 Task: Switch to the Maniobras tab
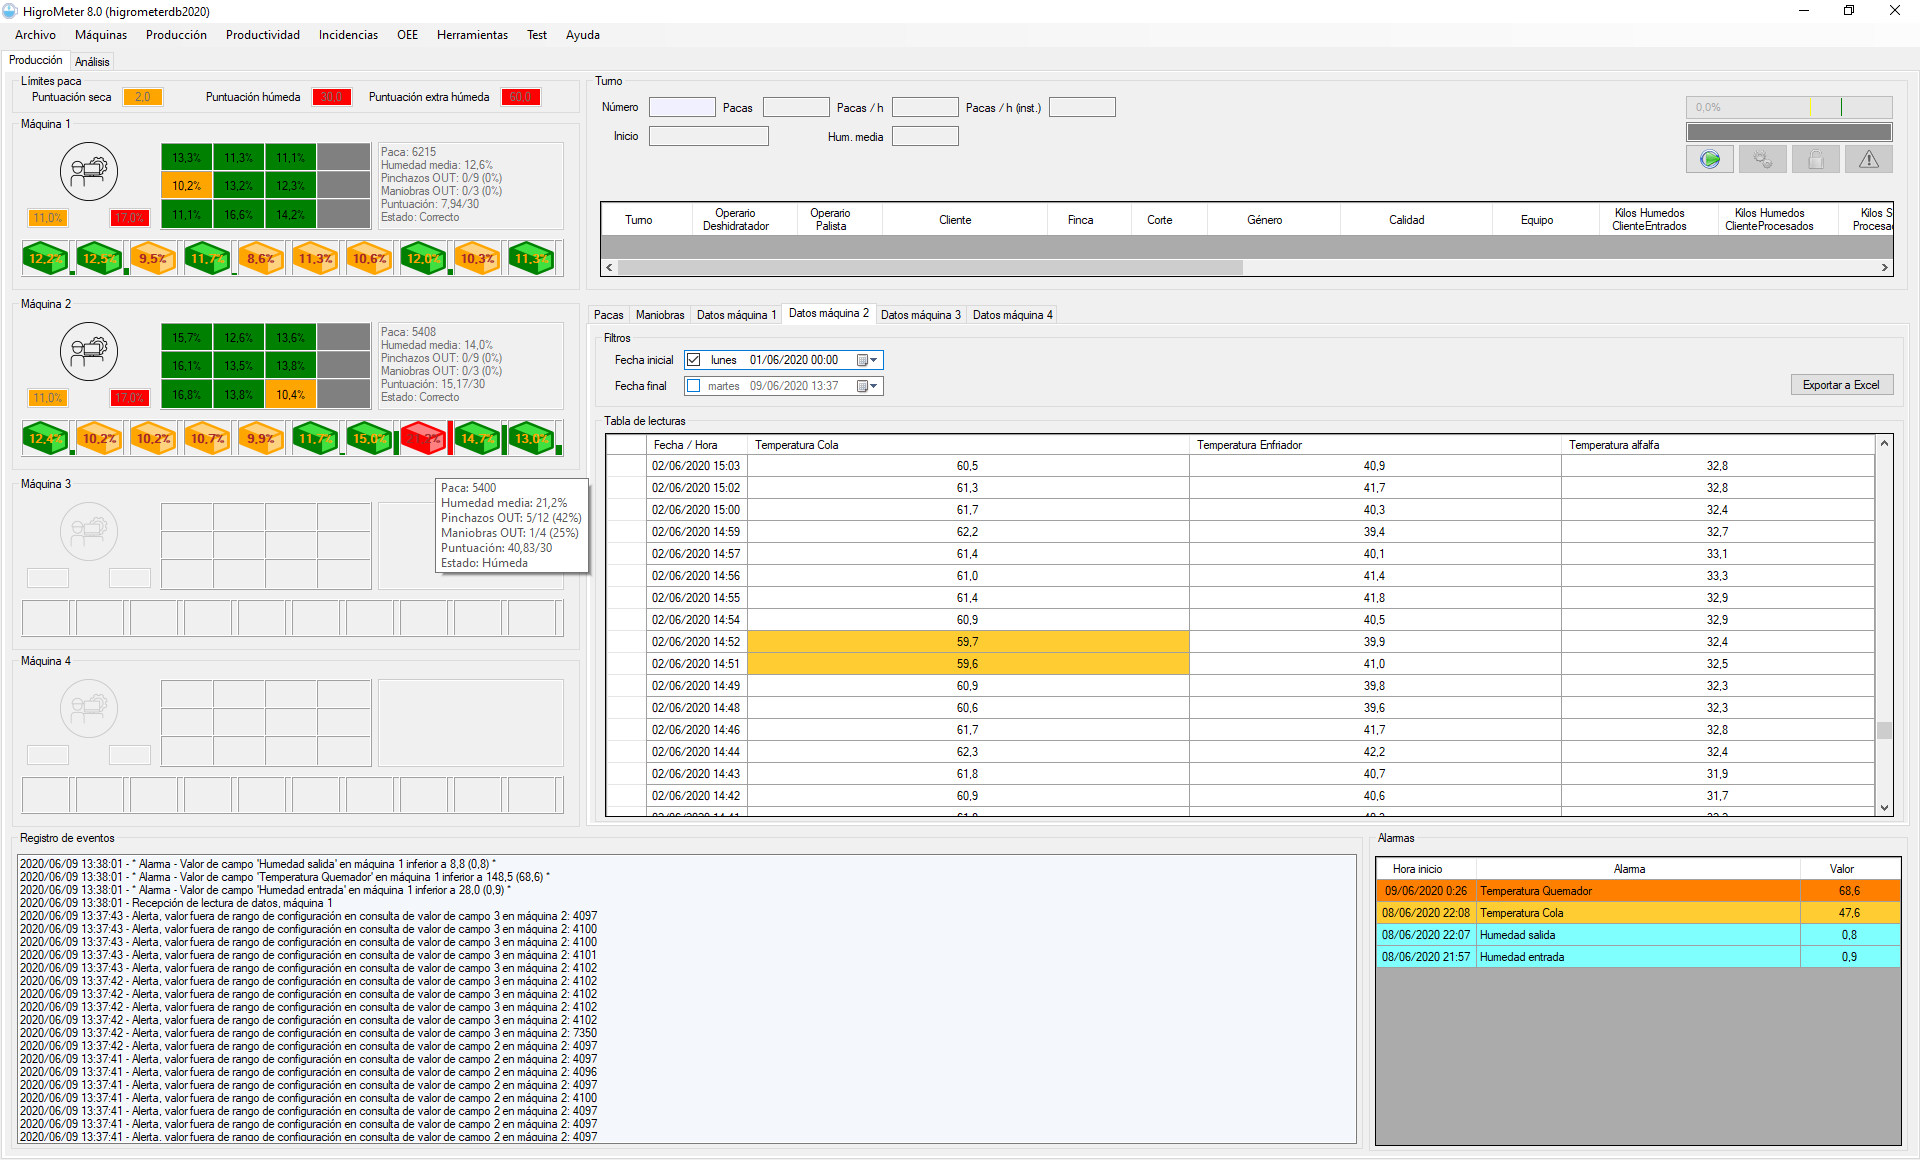[660, 315]
